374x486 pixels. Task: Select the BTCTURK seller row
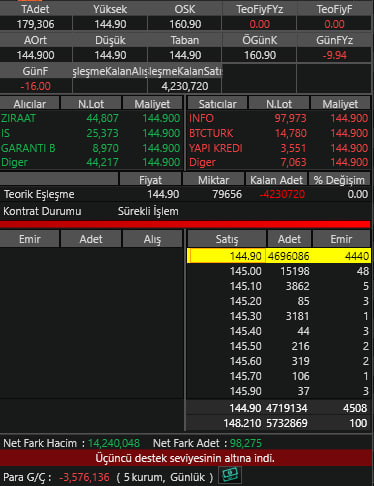pos(279,133)
